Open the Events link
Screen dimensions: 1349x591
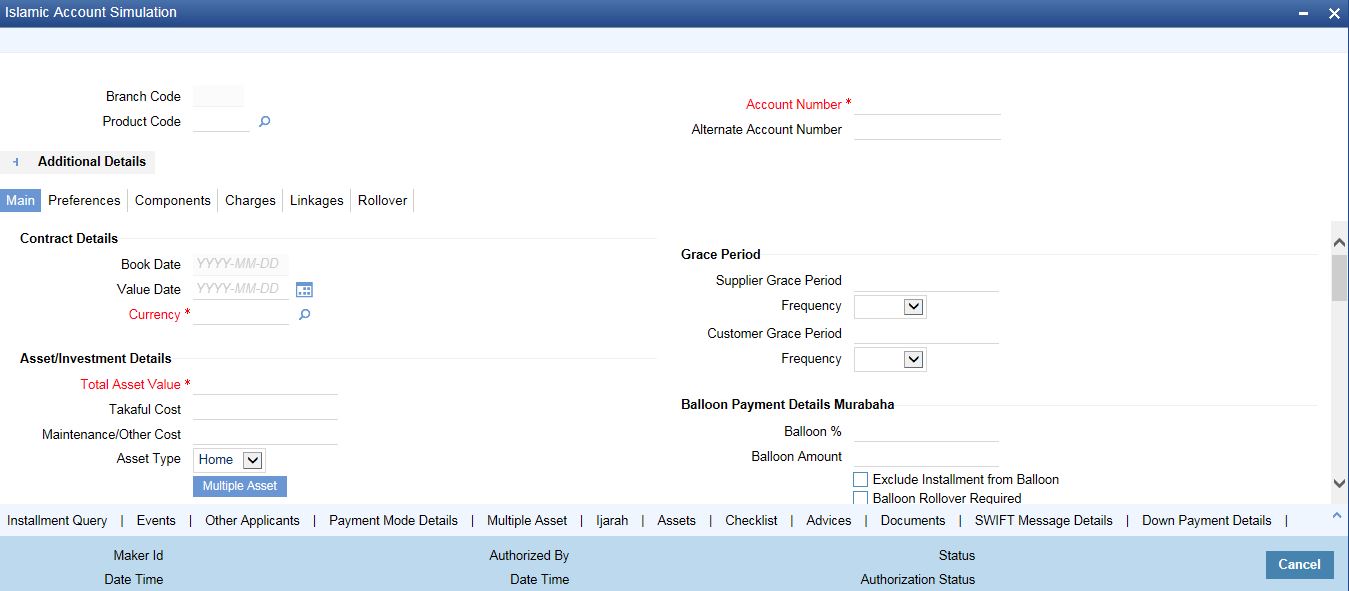pyautogui.click(x=156, y=521)
